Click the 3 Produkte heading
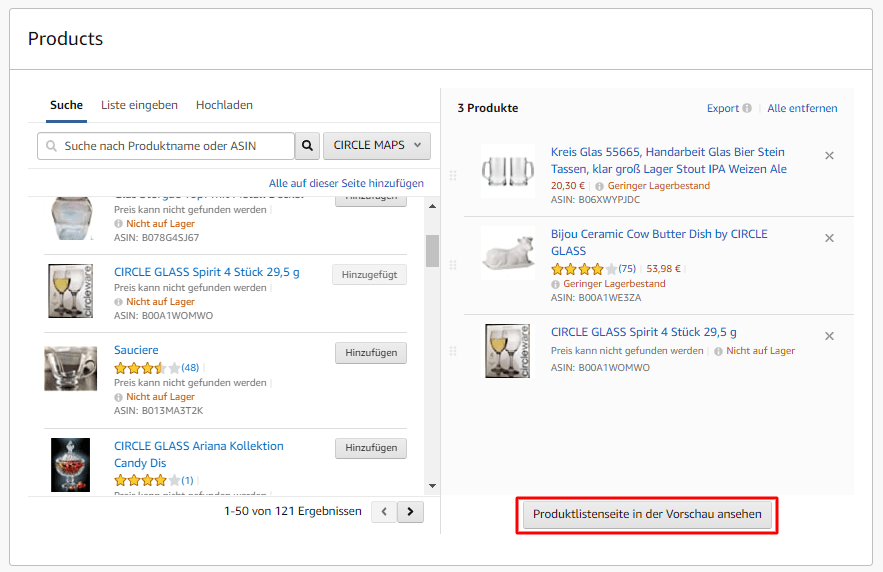Image resolution: width=883 pixels, height=572 pixels. click(488, 108)
